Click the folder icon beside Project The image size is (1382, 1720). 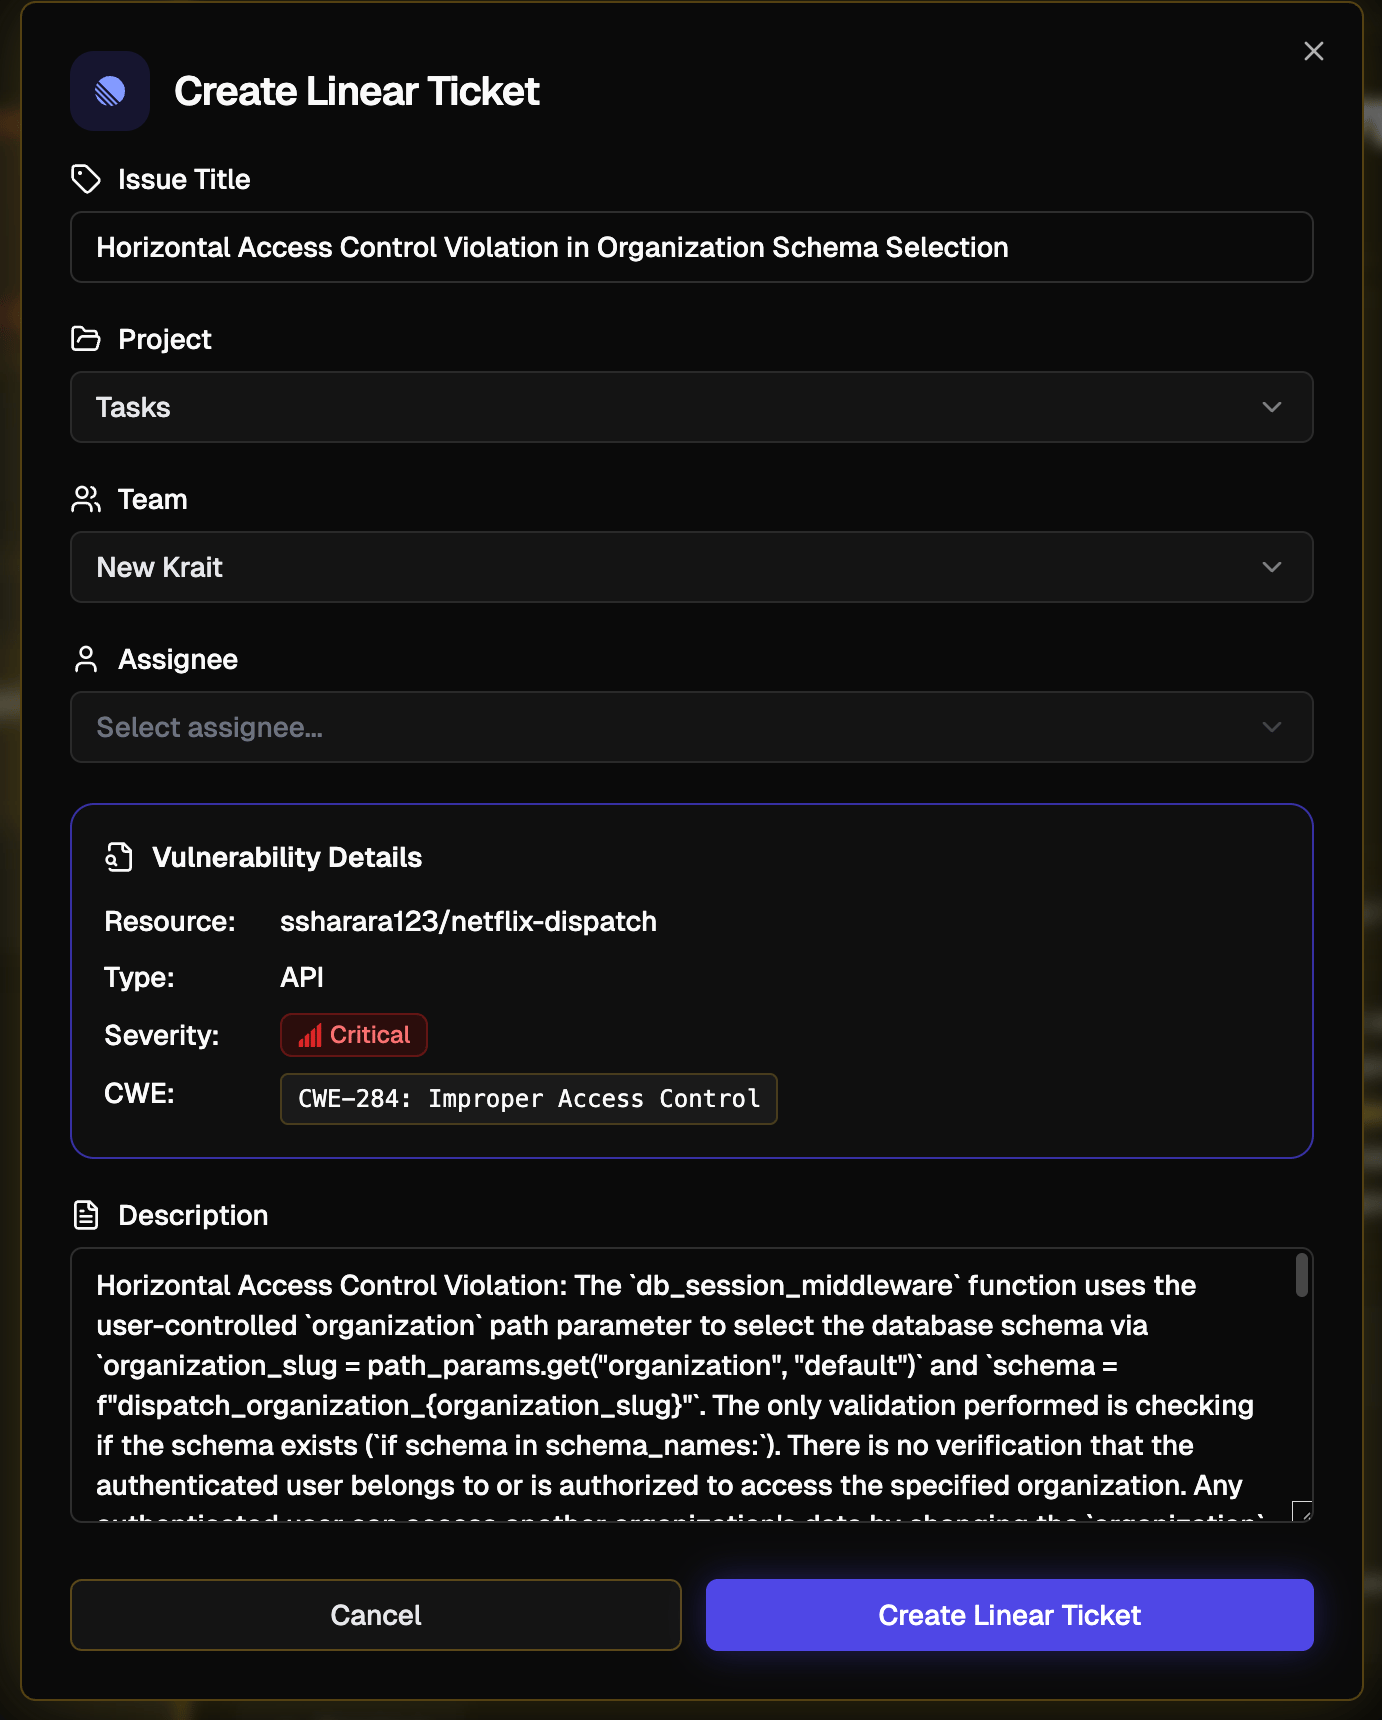86,339
